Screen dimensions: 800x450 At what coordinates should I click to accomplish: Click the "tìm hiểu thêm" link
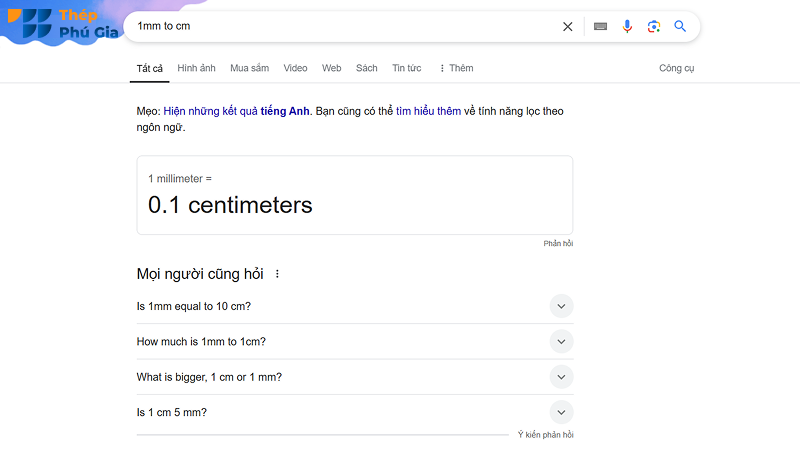pyautogui.click(x=428, y=111)
